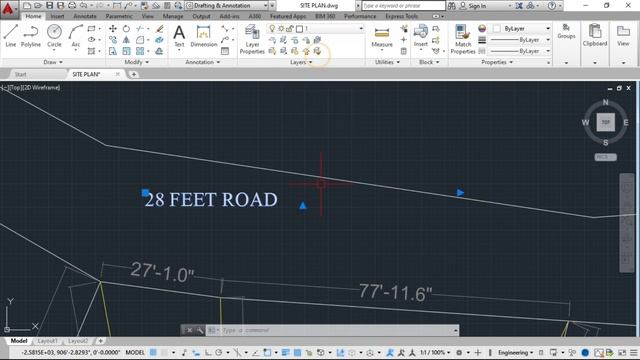Expand the Annotation panel dropdown

[x=203, y=62]
